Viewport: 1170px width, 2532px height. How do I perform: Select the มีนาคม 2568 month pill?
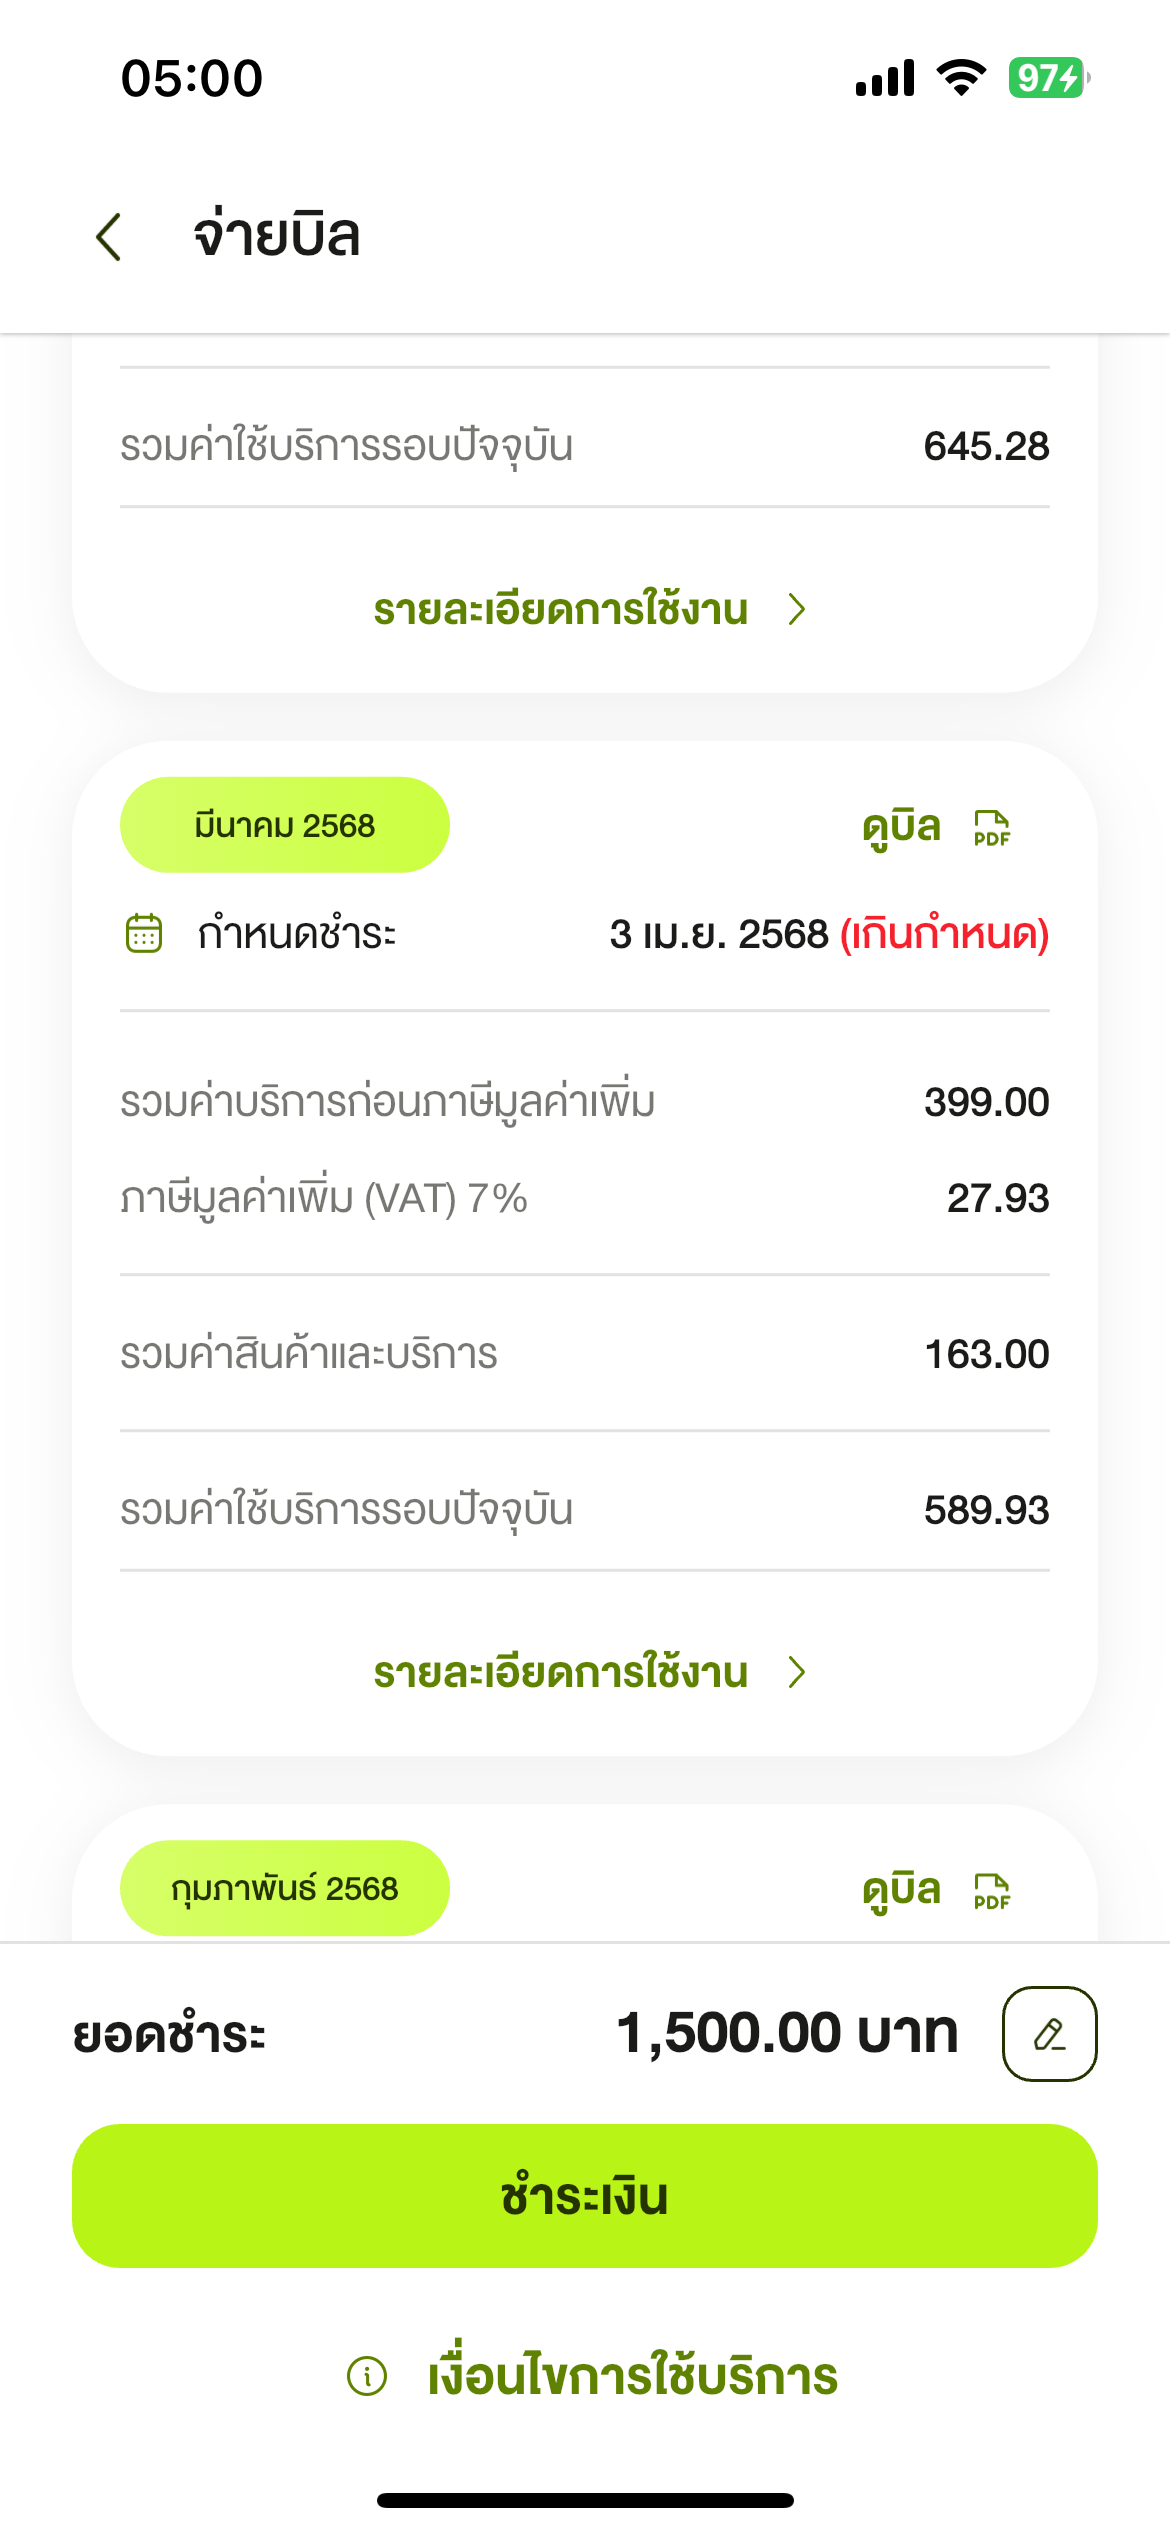click(x=285, y=825)
